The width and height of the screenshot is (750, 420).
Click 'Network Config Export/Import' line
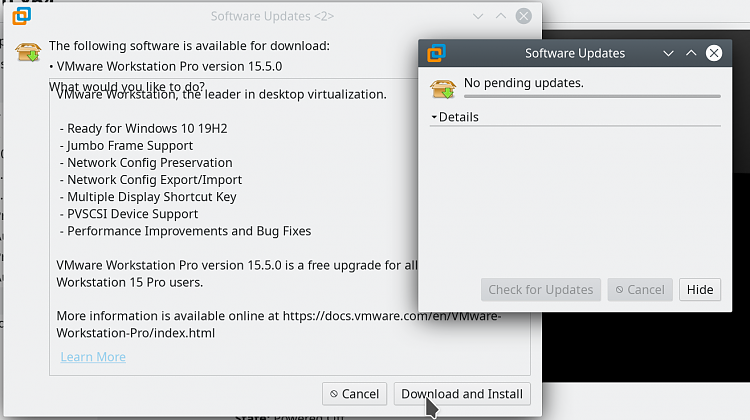point(151,180)
